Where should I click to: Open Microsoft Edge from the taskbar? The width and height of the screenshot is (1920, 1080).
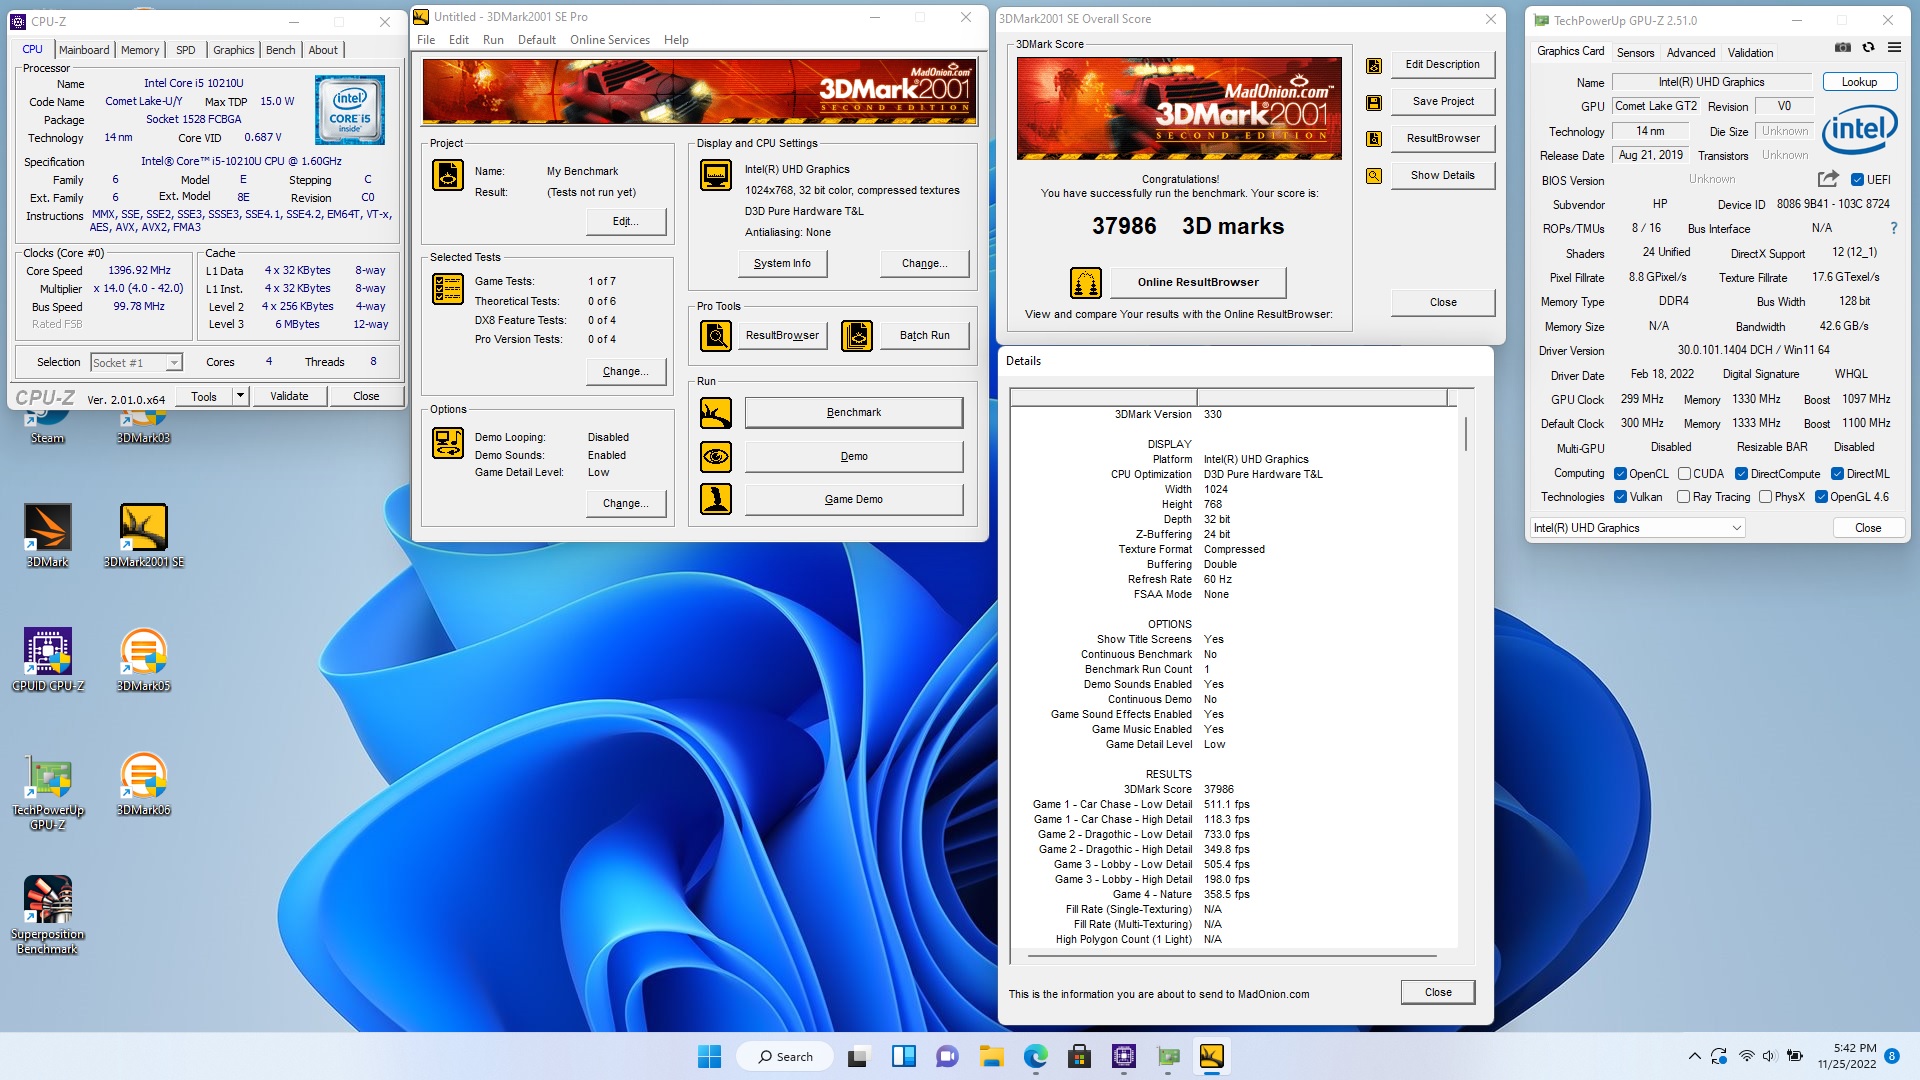pyautogui.click(x=1035, y=1057)
